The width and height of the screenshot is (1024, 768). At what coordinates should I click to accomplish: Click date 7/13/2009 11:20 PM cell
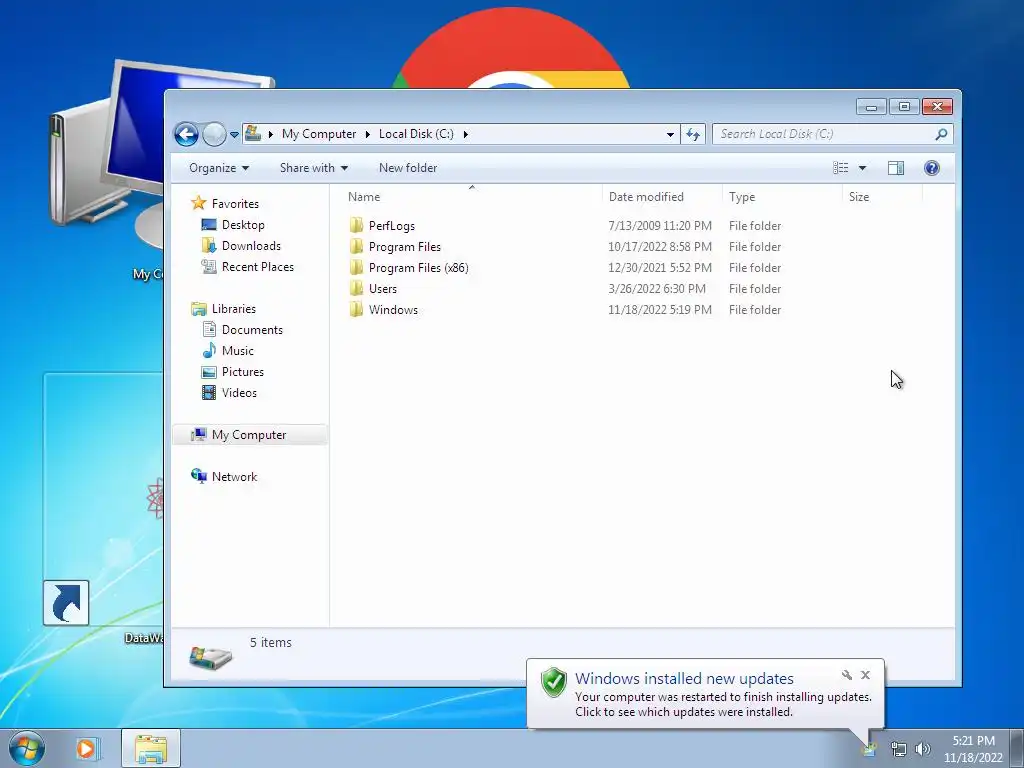[660, 225]
